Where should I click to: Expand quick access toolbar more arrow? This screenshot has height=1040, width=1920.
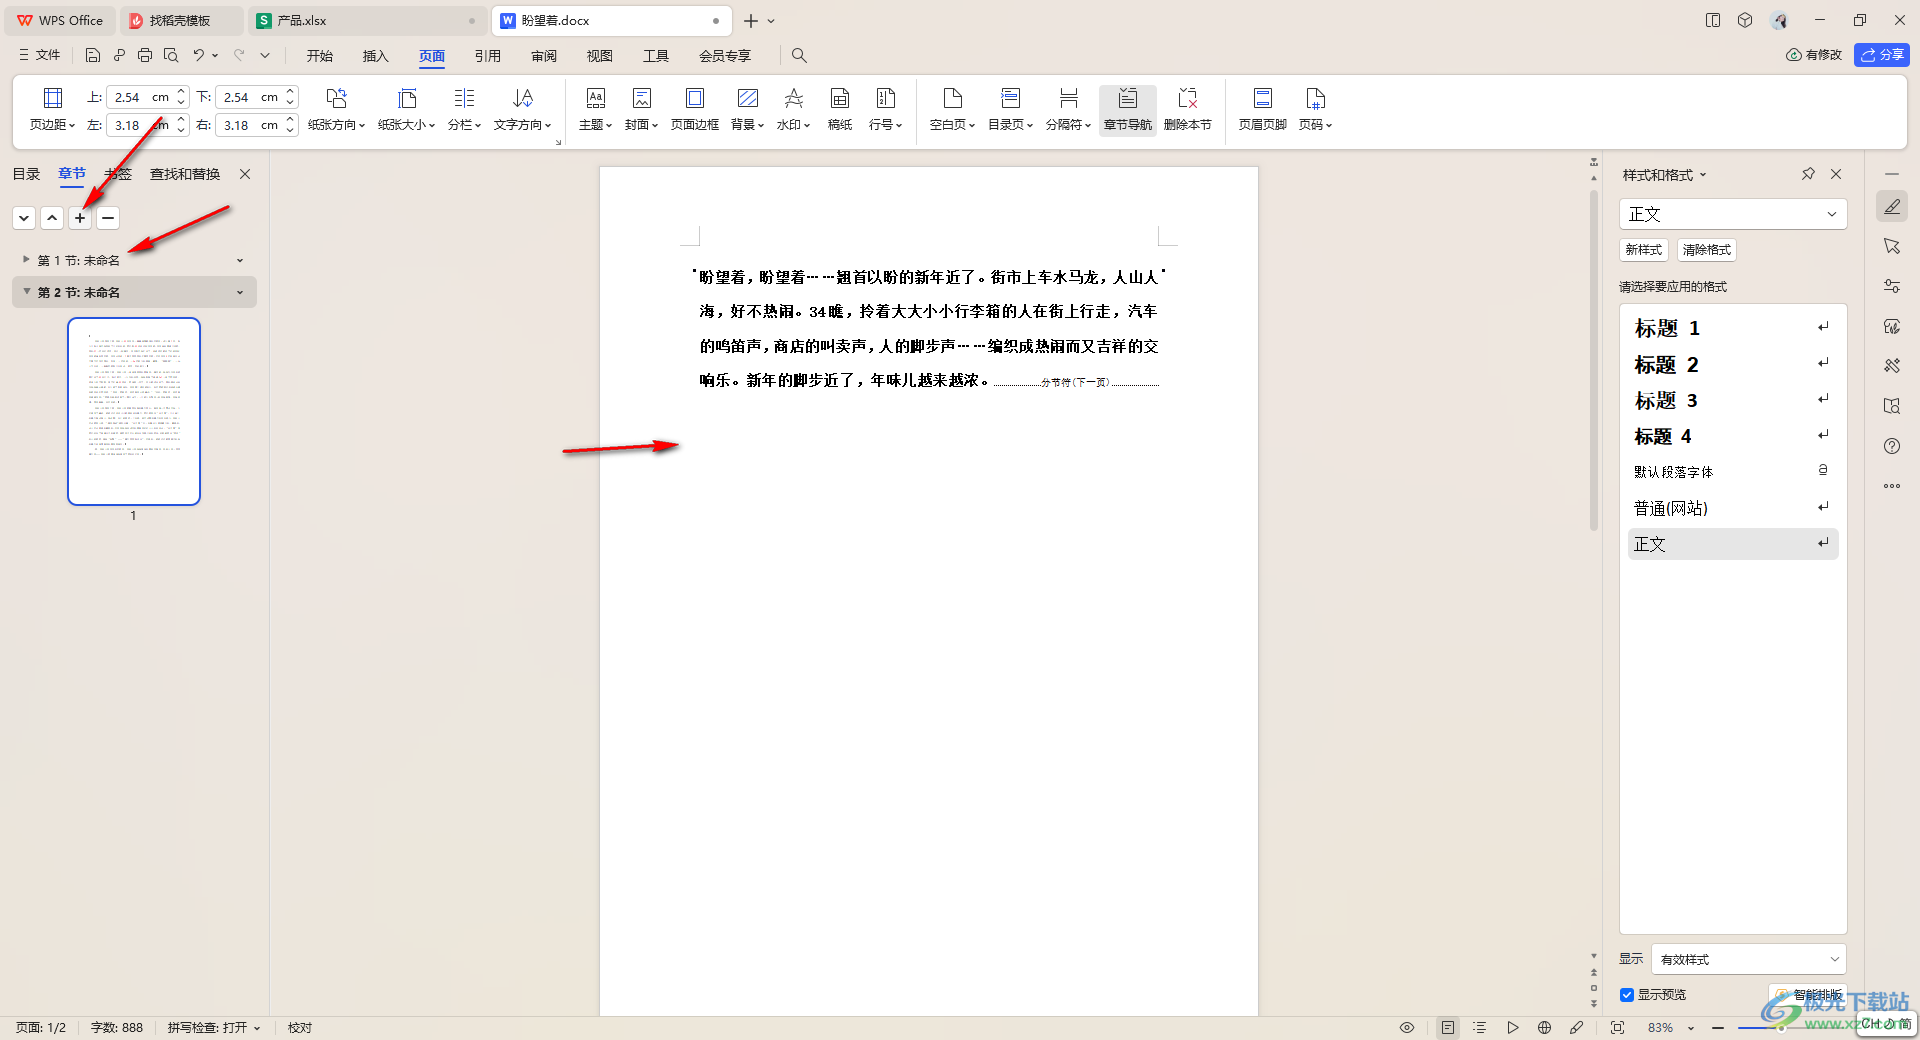(x=265, y=55)
